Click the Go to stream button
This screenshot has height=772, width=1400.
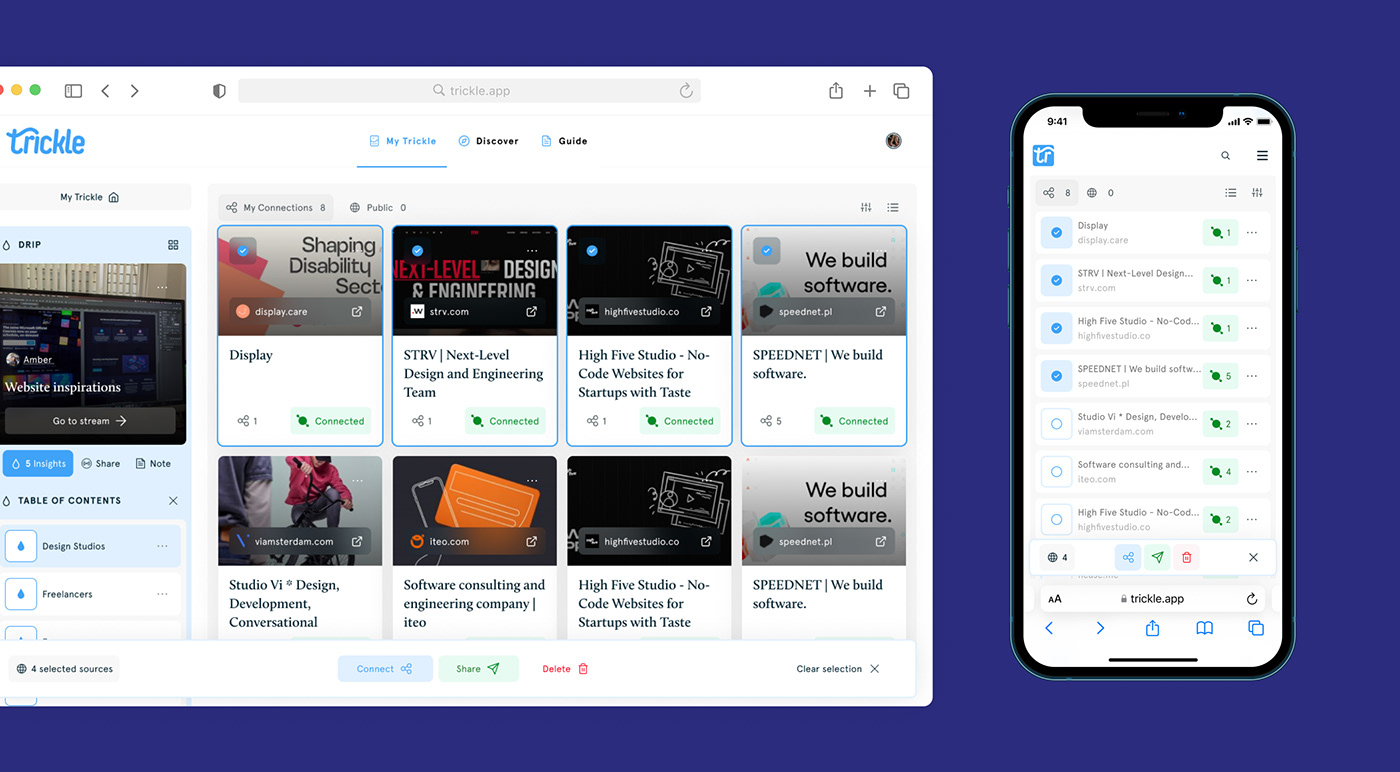coord(90,421)
